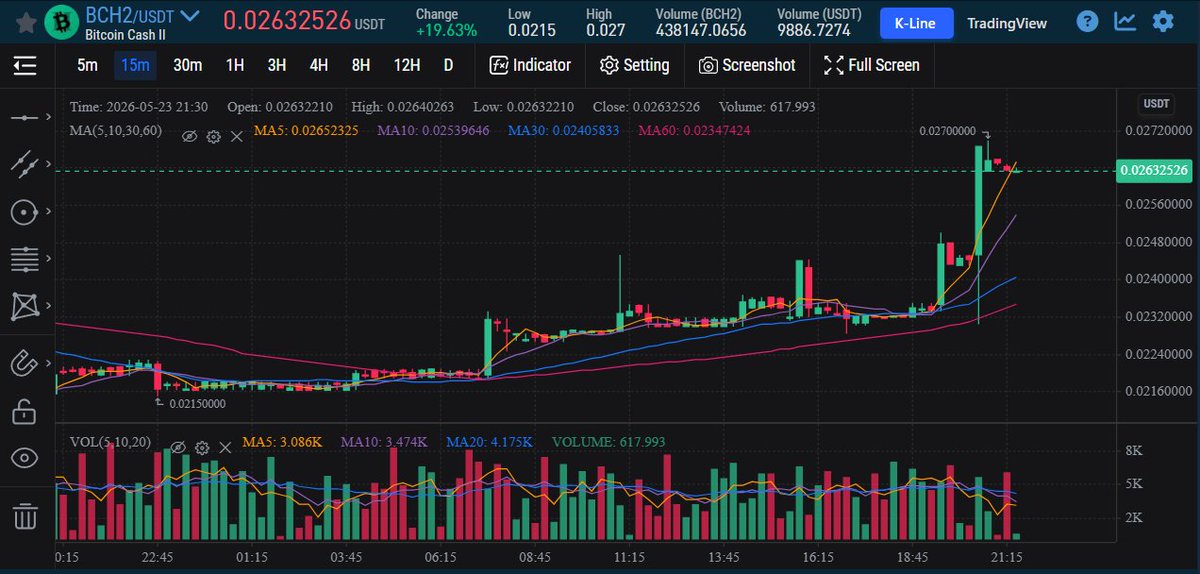Click the line chart icon beside help

pyautogui.click(x=1126, y=21)
